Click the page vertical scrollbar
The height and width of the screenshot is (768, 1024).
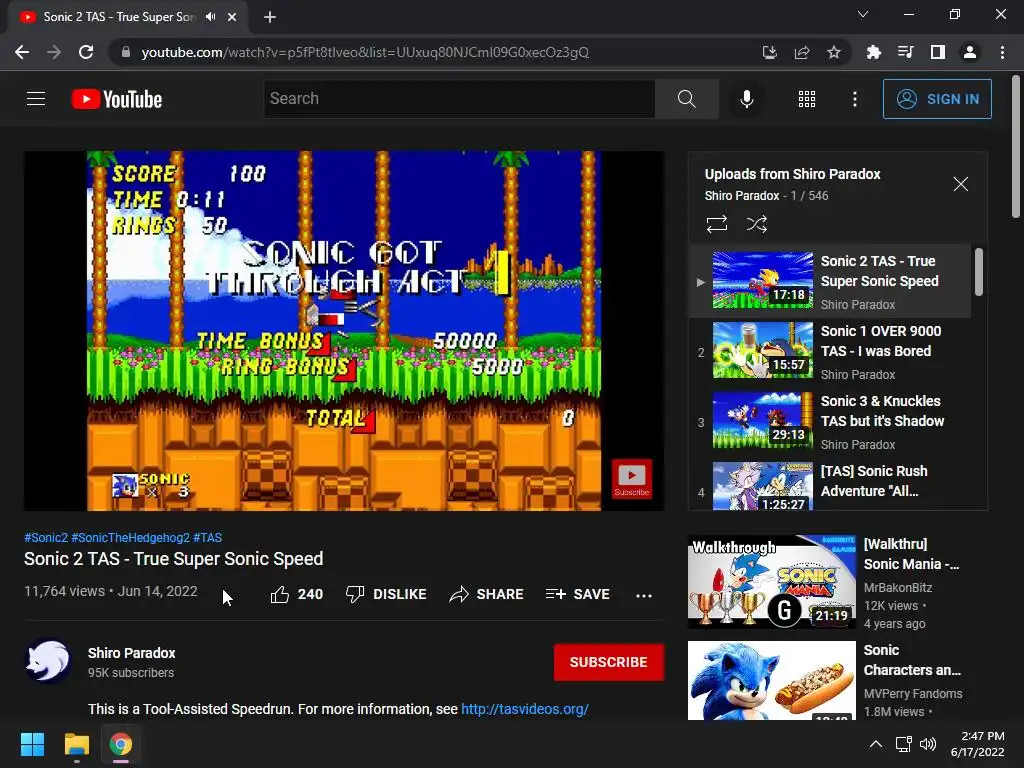click(x=1016, y=148)
